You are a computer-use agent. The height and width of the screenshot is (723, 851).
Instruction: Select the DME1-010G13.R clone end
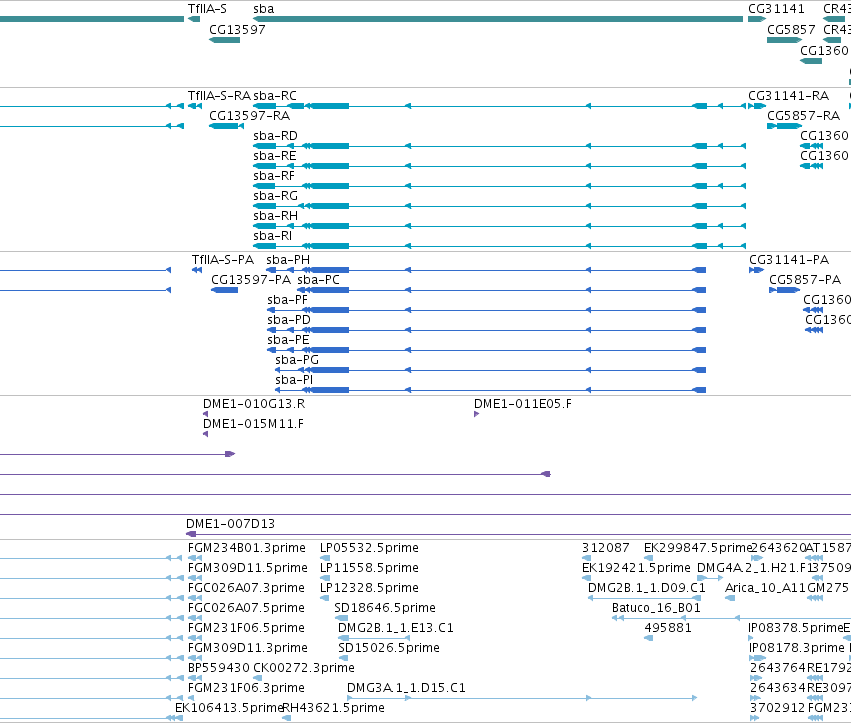click(205, 414)
